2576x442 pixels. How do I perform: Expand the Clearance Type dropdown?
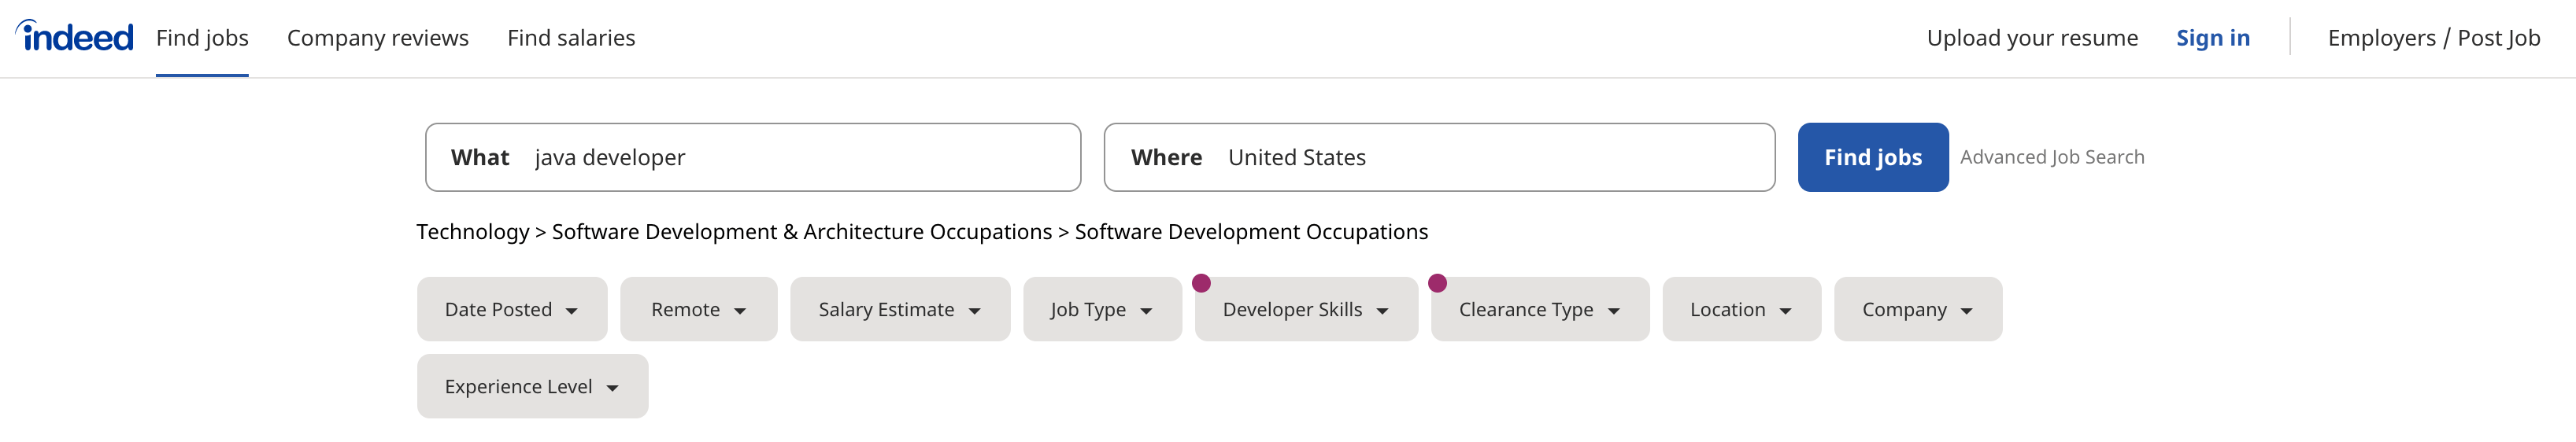pyautogui.click(x=1540, y=310)
